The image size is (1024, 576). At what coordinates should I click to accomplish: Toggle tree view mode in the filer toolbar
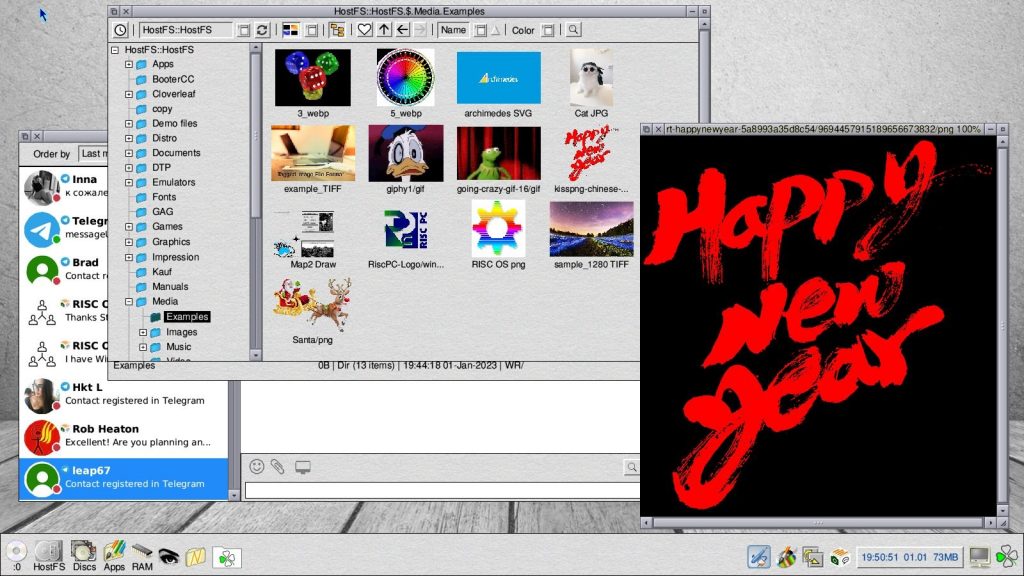[x=337, y=30]
